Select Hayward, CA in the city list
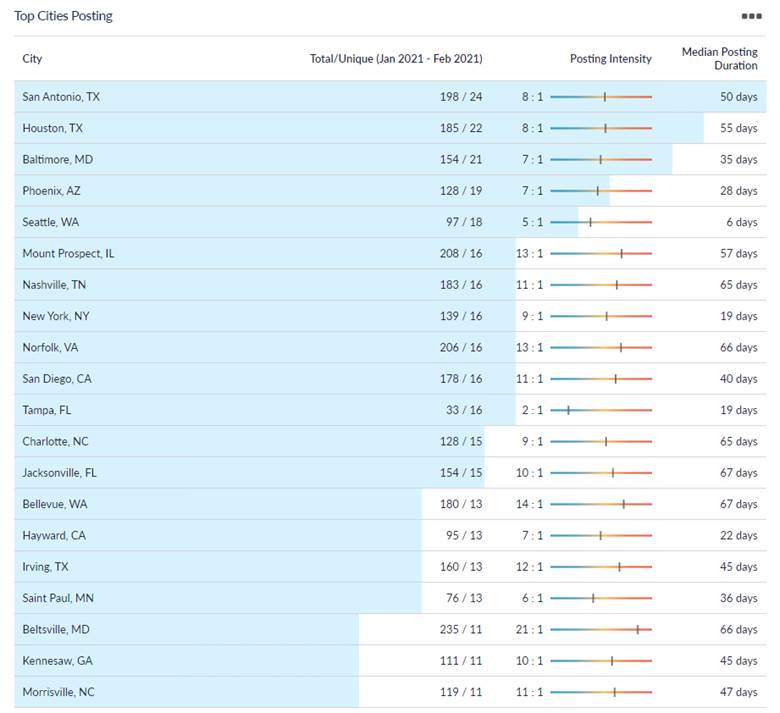 coord(54,535)
